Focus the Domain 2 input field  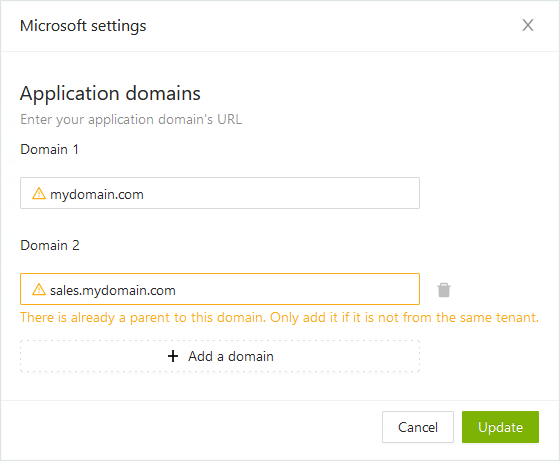coord(220,289)
